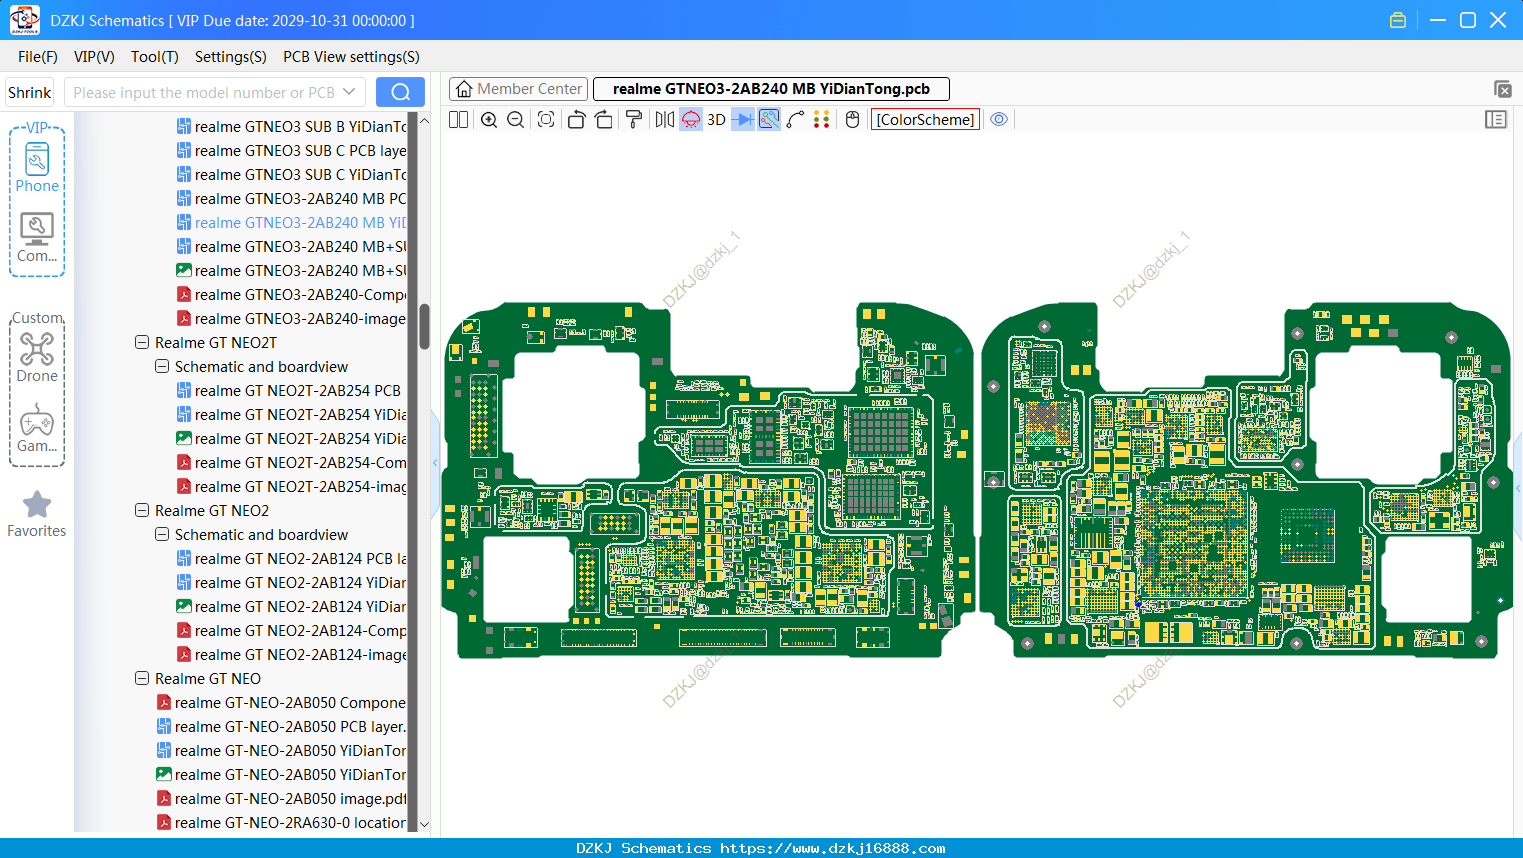
Task: Select the Game console category in the sidebar
Action: coord(37,428)
